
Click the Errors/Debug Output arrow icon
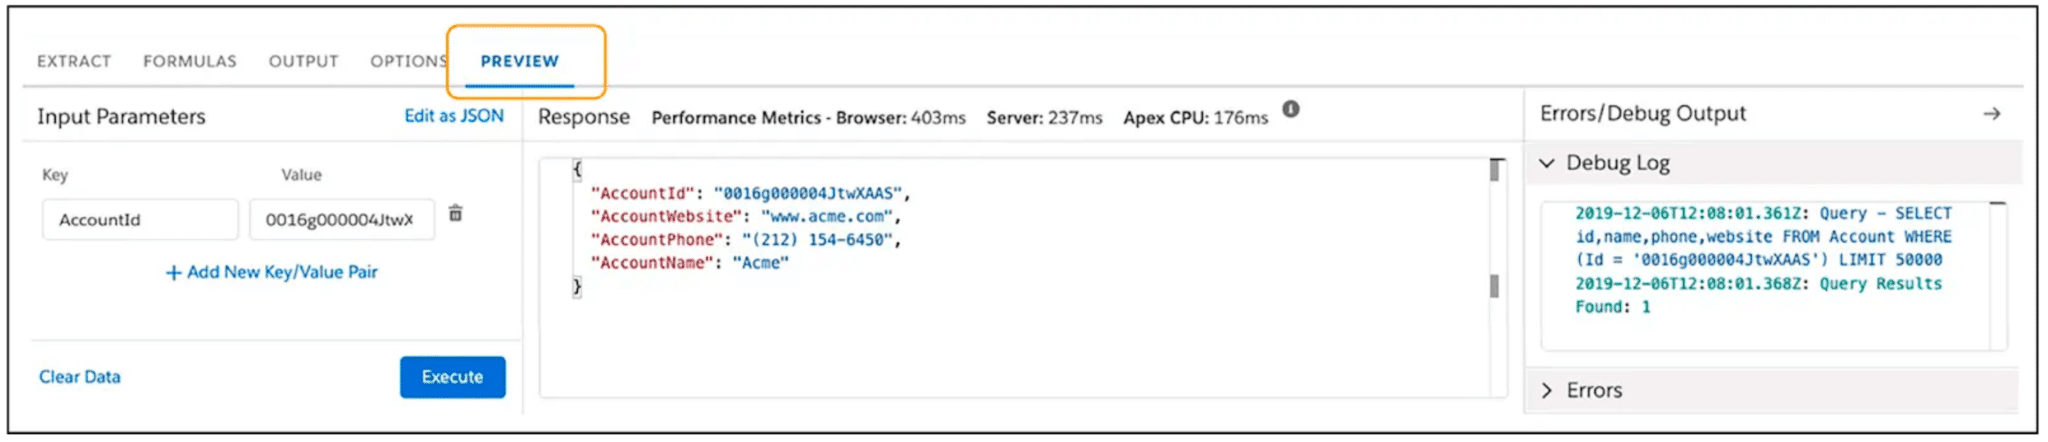1991,114
